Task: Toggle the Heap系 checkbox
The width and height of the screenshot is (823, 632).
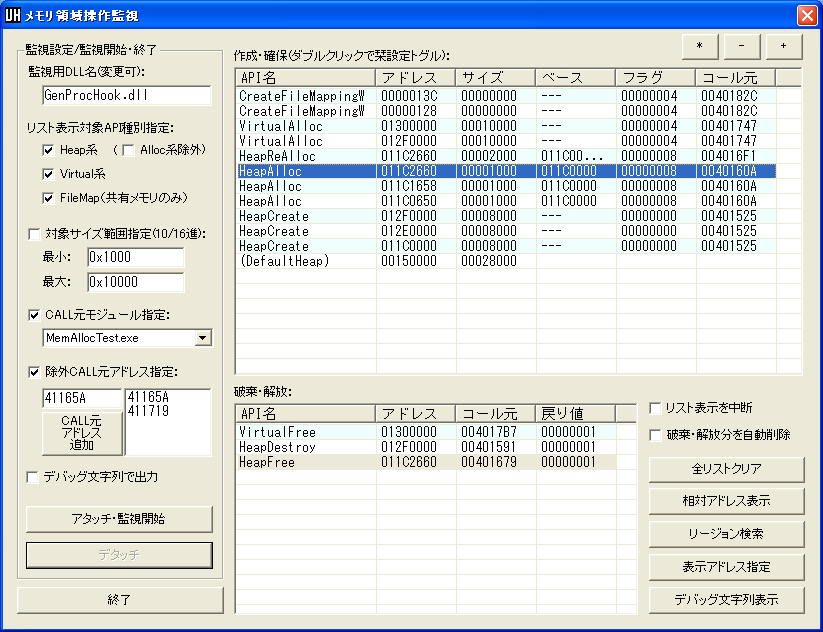Action: pyautogui.click(x=48, y=151)
